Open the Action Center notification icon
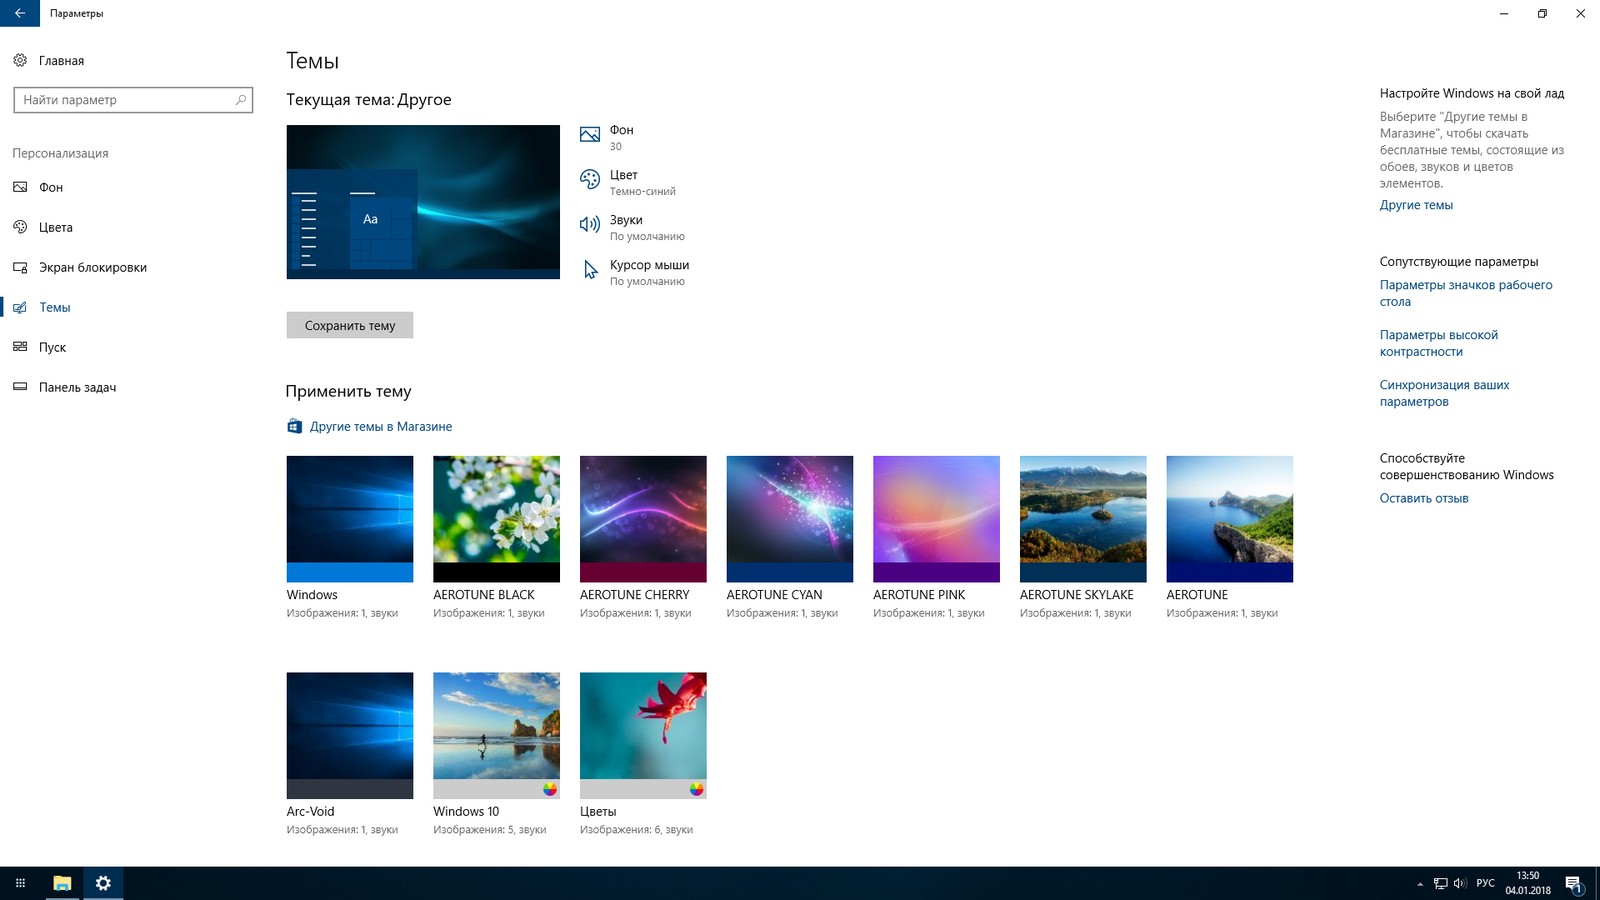1600x900 pixels. [x=1573, y=883]
